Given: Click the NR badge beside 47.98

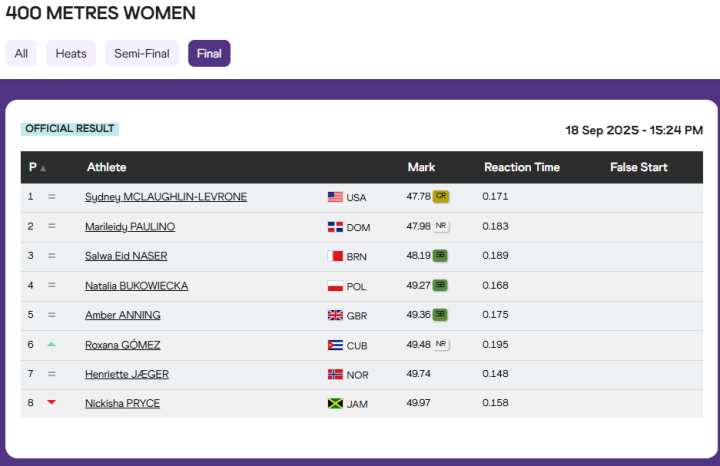Looking at the screenshot, I should 441,226.
